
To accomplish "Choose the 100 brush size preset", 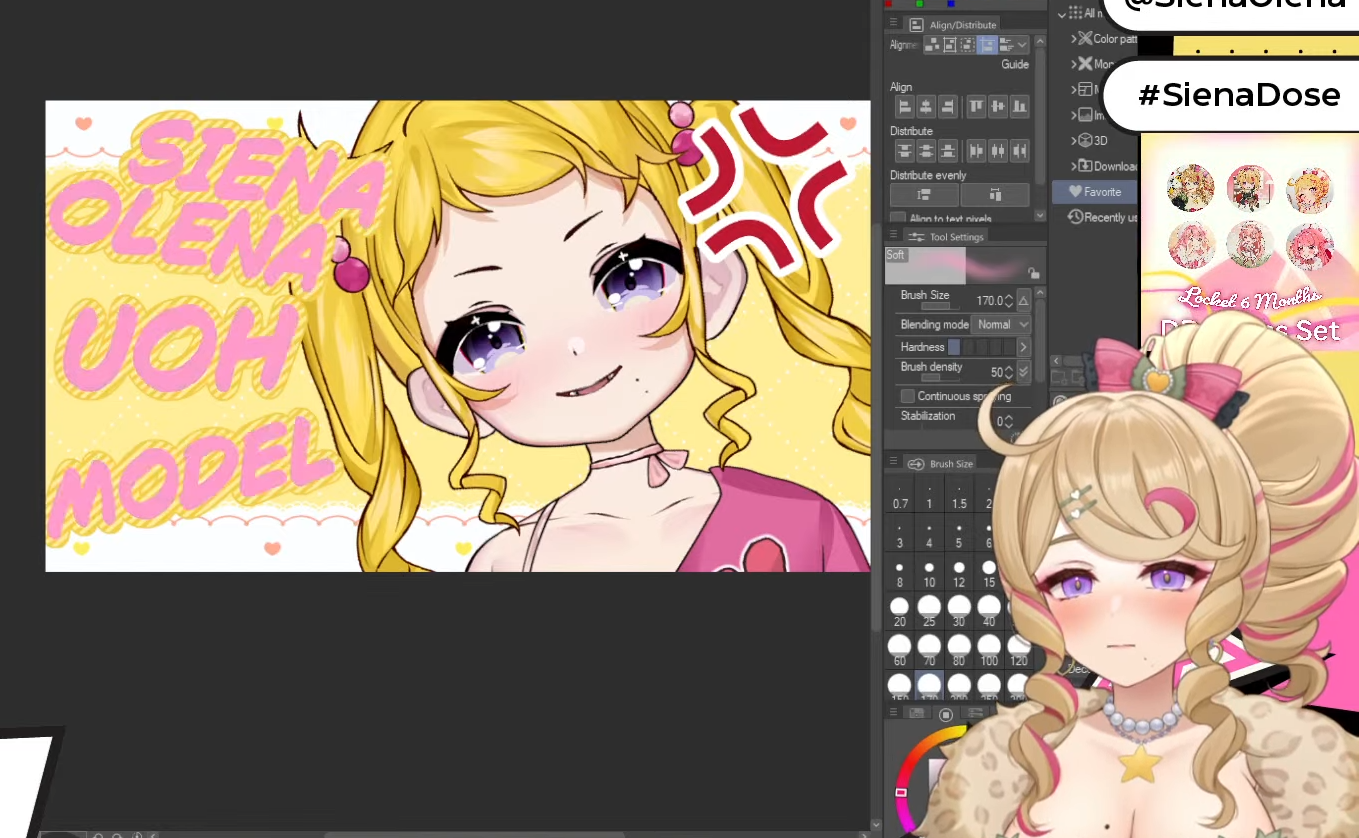I will 989,651.
